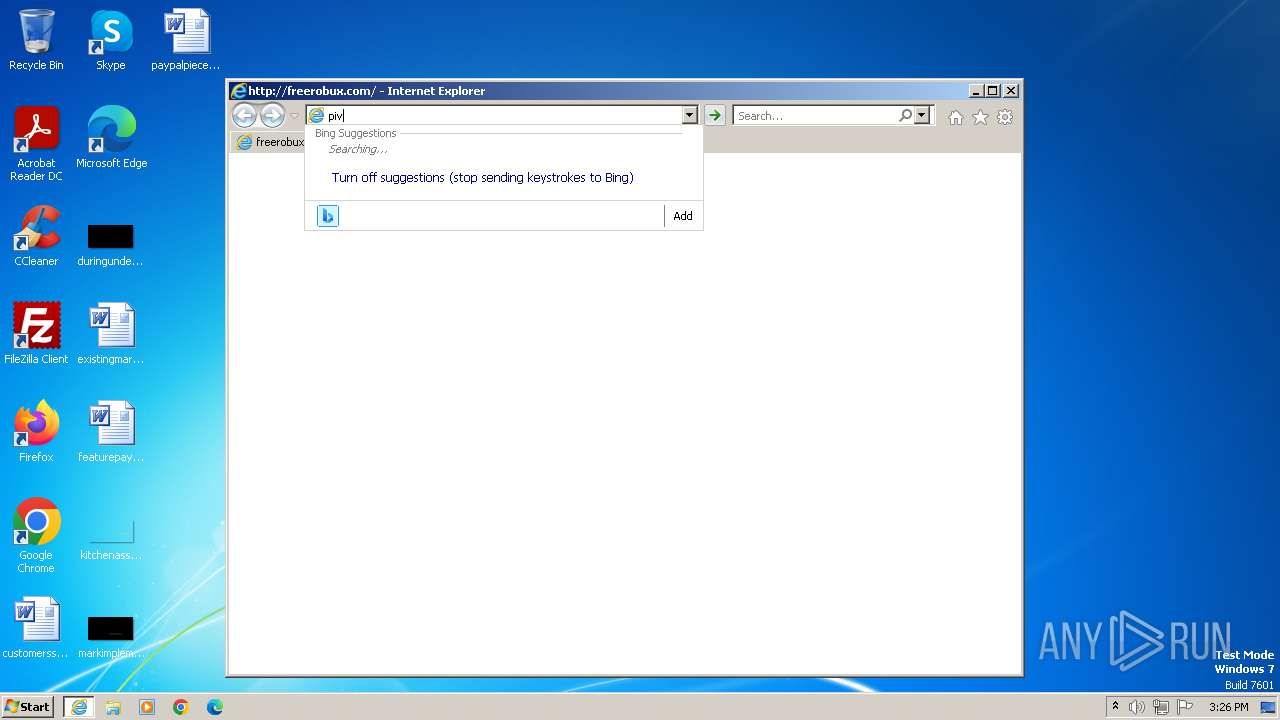Click the Add button in suggestions panel
Image resolution: width=1280 pixels, height=720 pixels.
[683, 216]
